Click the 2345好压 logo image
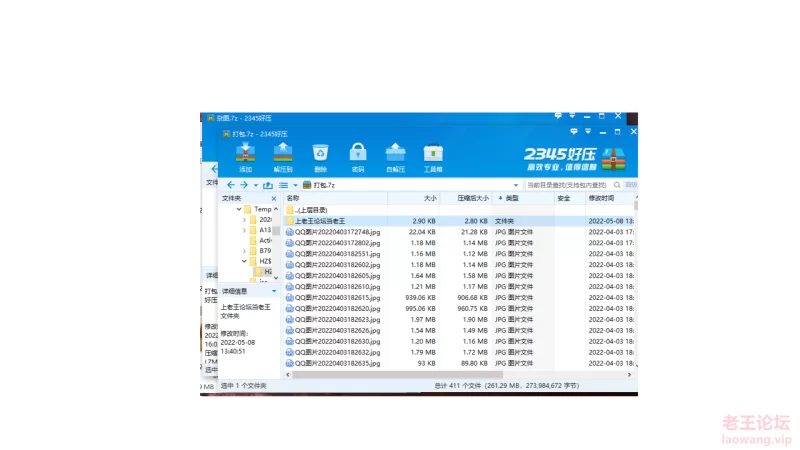The image size is (800, 450). click(x=575, y=159)
